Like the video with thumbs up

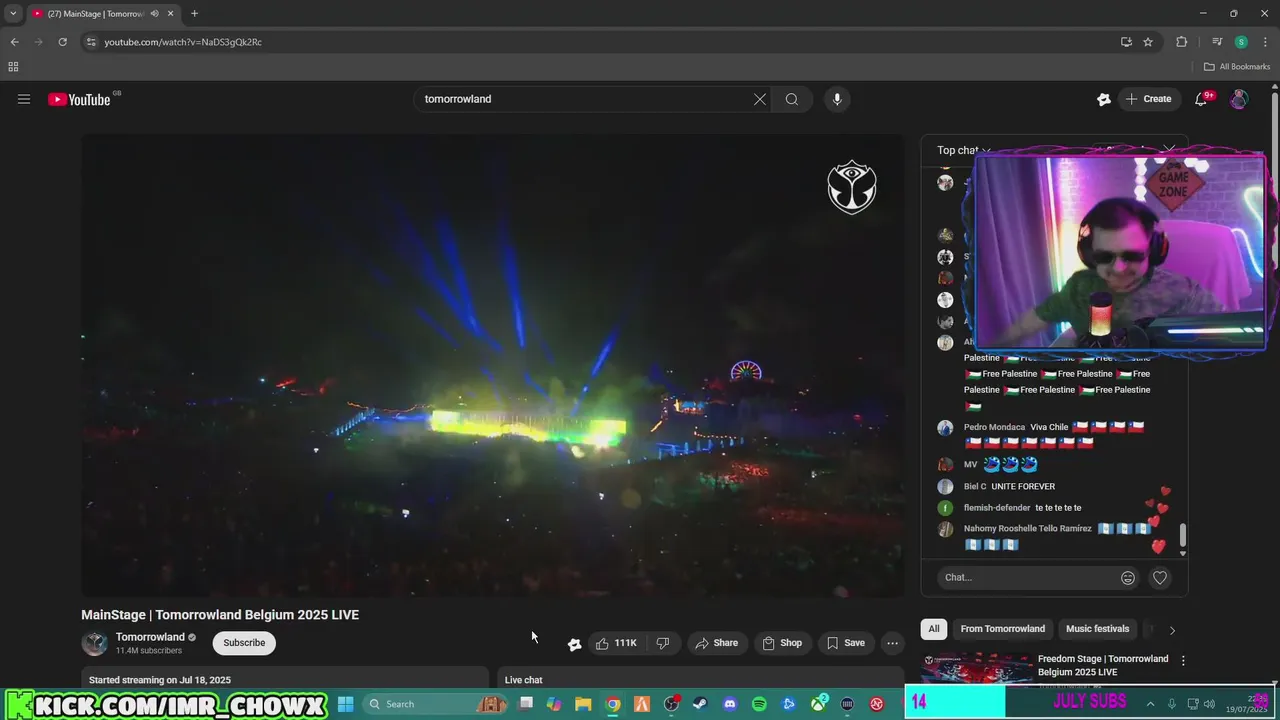pos(616,643)
